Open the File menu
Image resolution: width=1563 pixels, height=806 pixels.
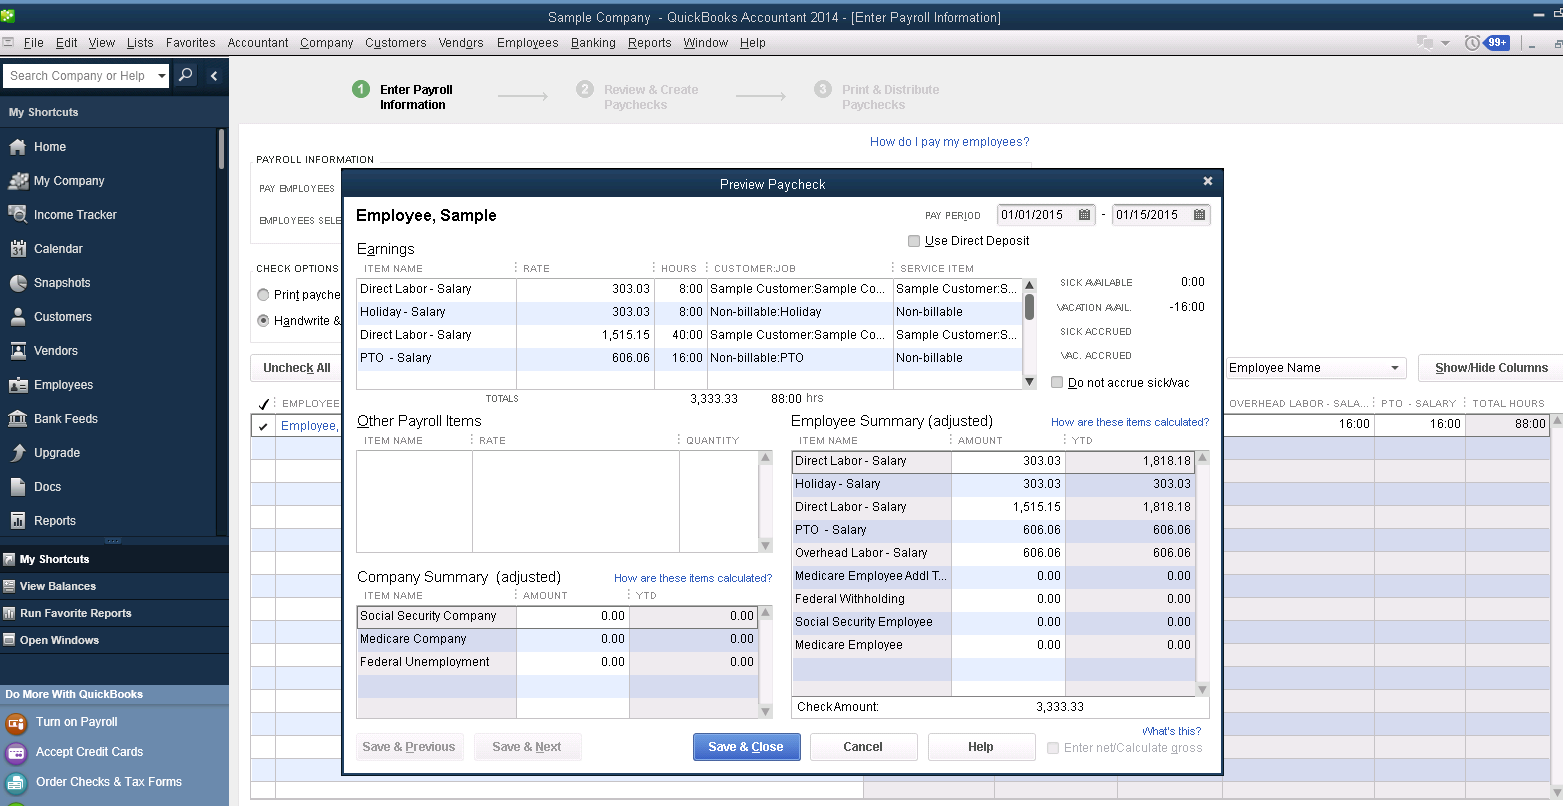pyautogui.click(x=33, y=43)
